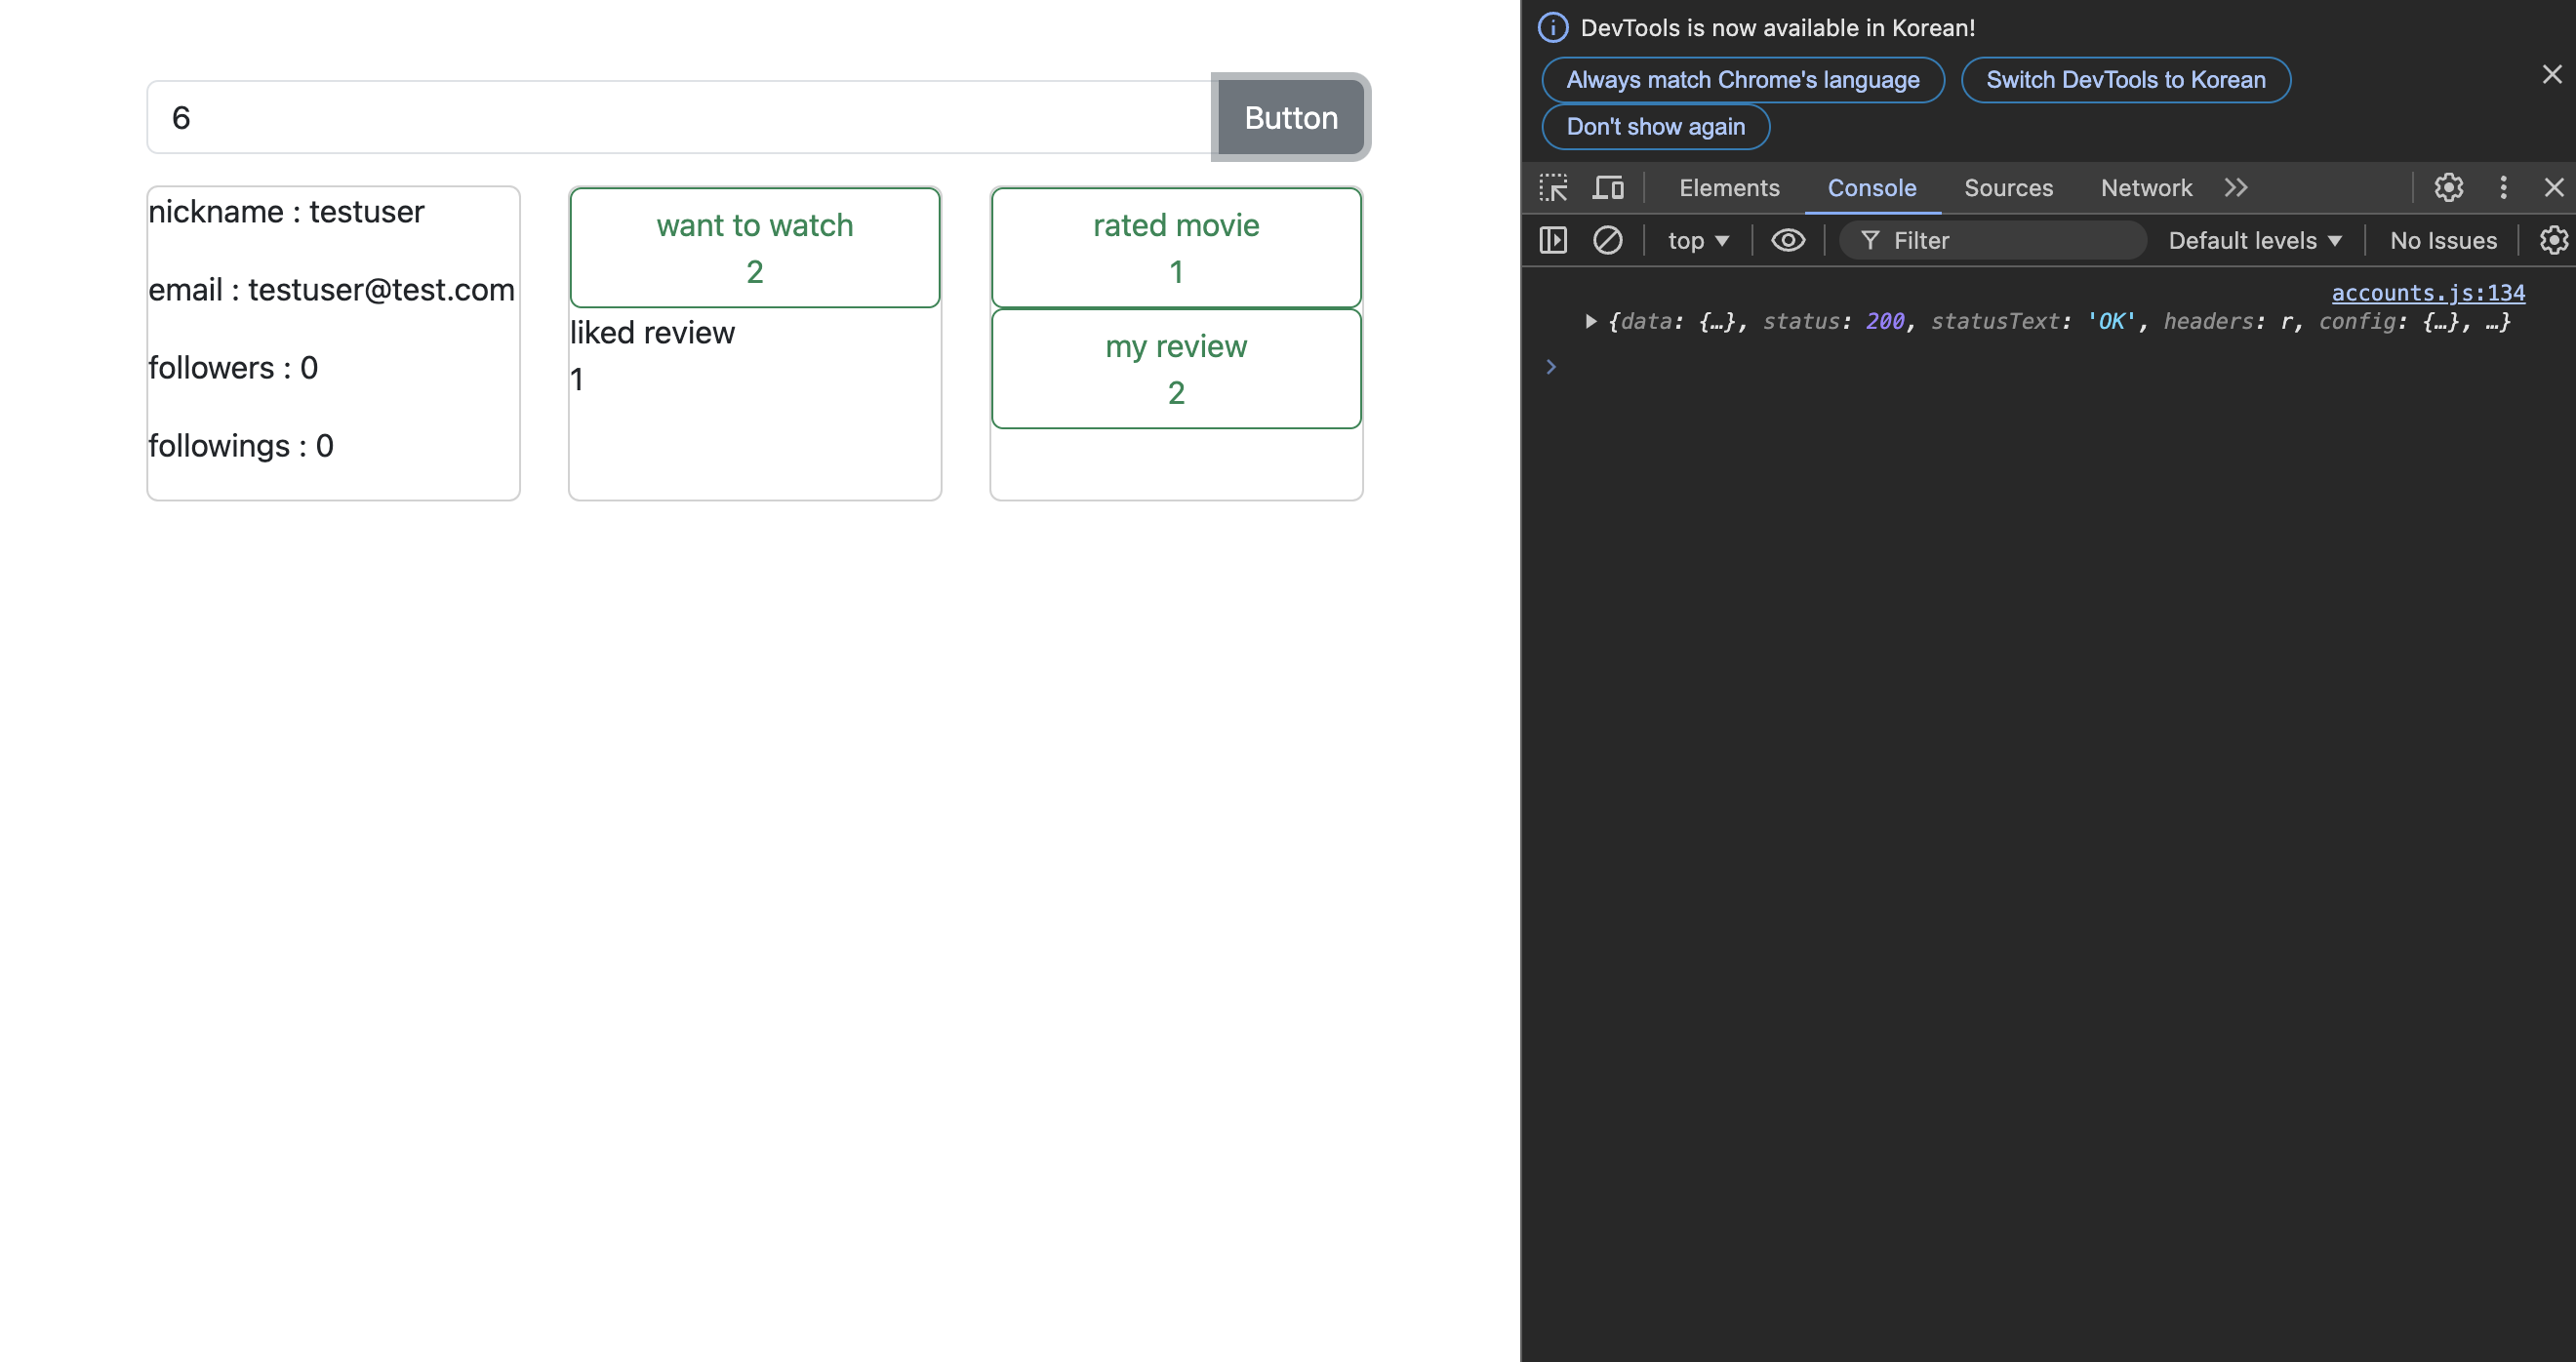Open the accounts.js:134 source link

2428,293
